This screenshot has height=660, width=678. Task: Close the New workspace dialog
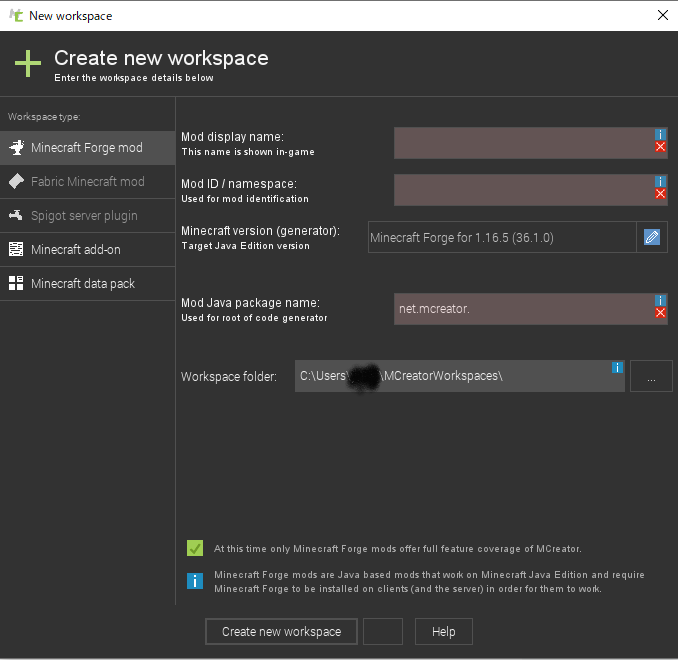point(663,16)
